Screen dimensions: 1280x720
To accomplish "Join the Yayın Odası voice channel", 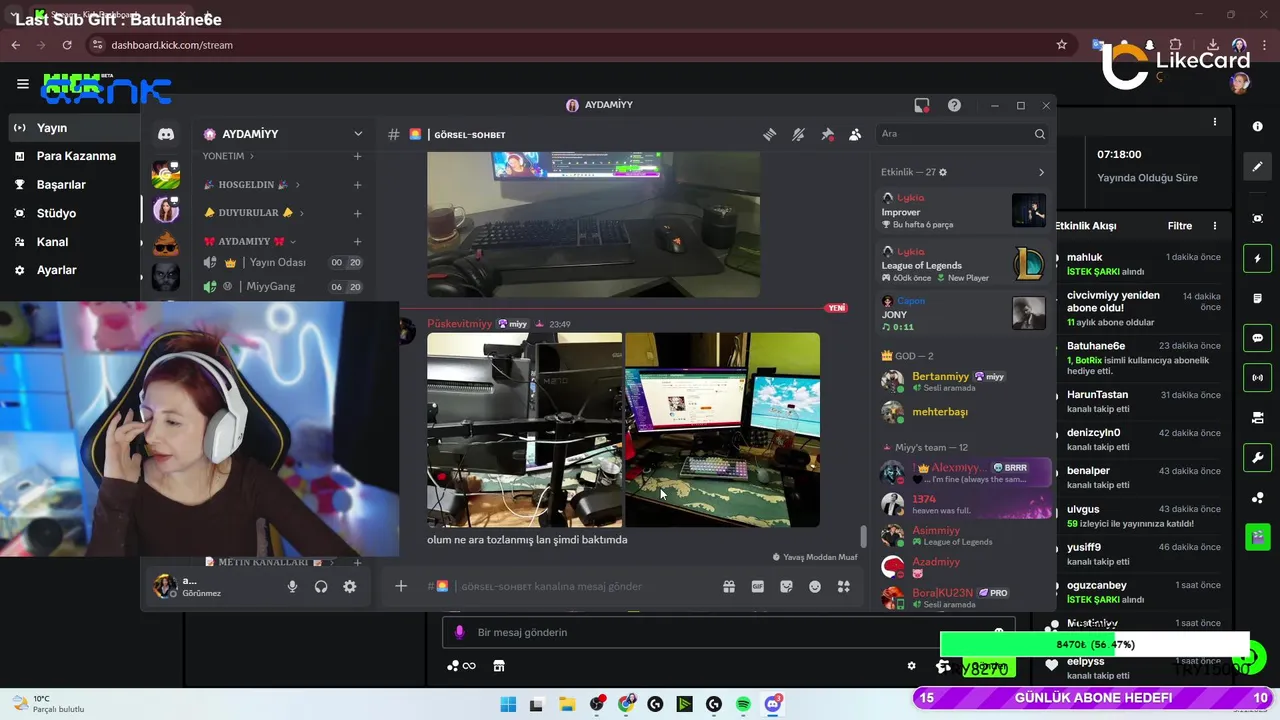I will point(282,262).
